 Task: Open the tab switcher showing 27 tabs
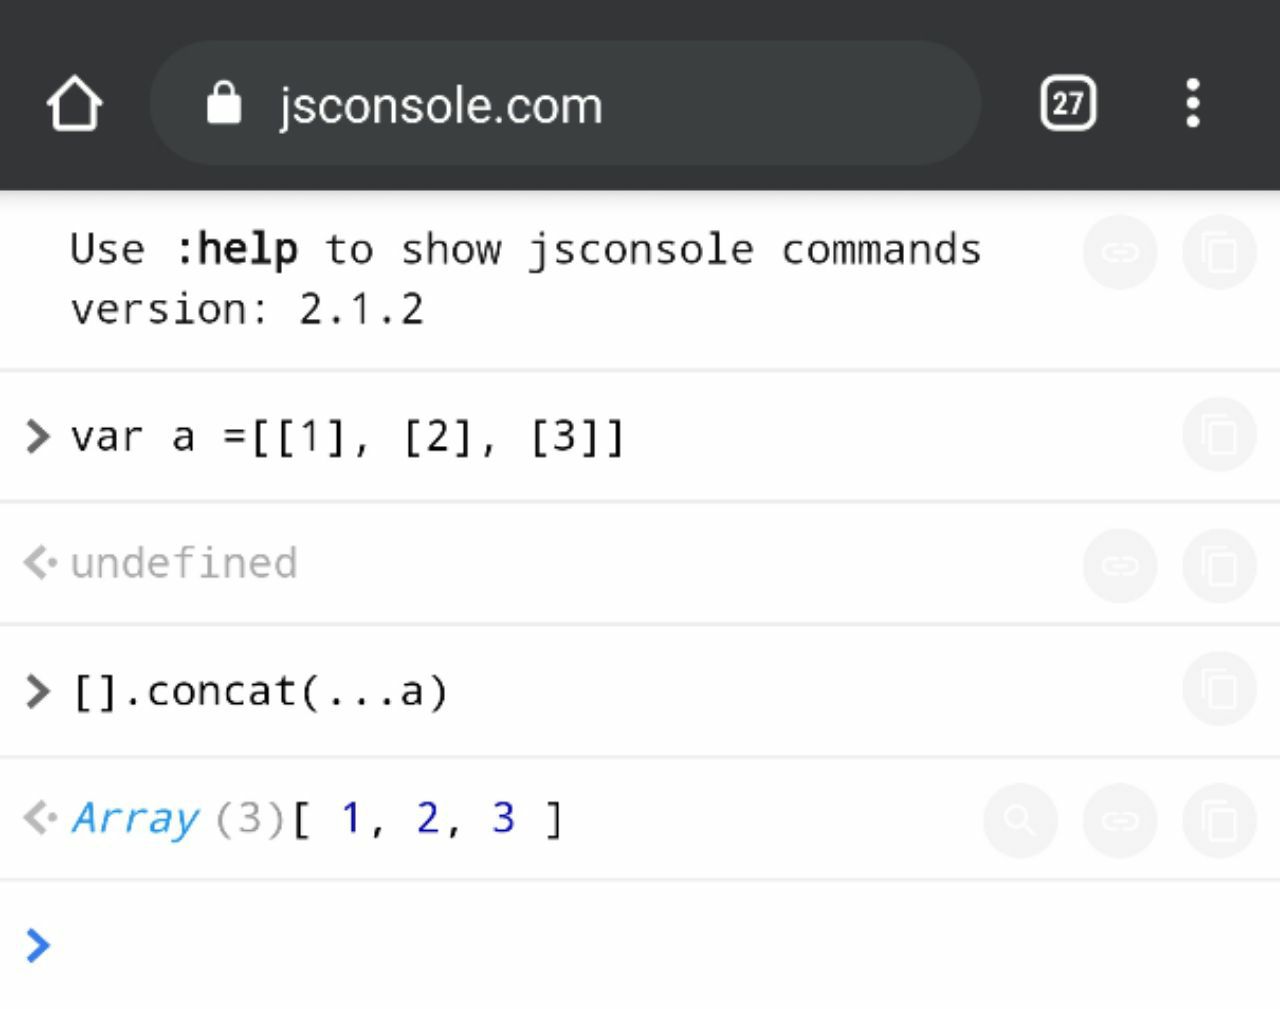coord(1068,103)
